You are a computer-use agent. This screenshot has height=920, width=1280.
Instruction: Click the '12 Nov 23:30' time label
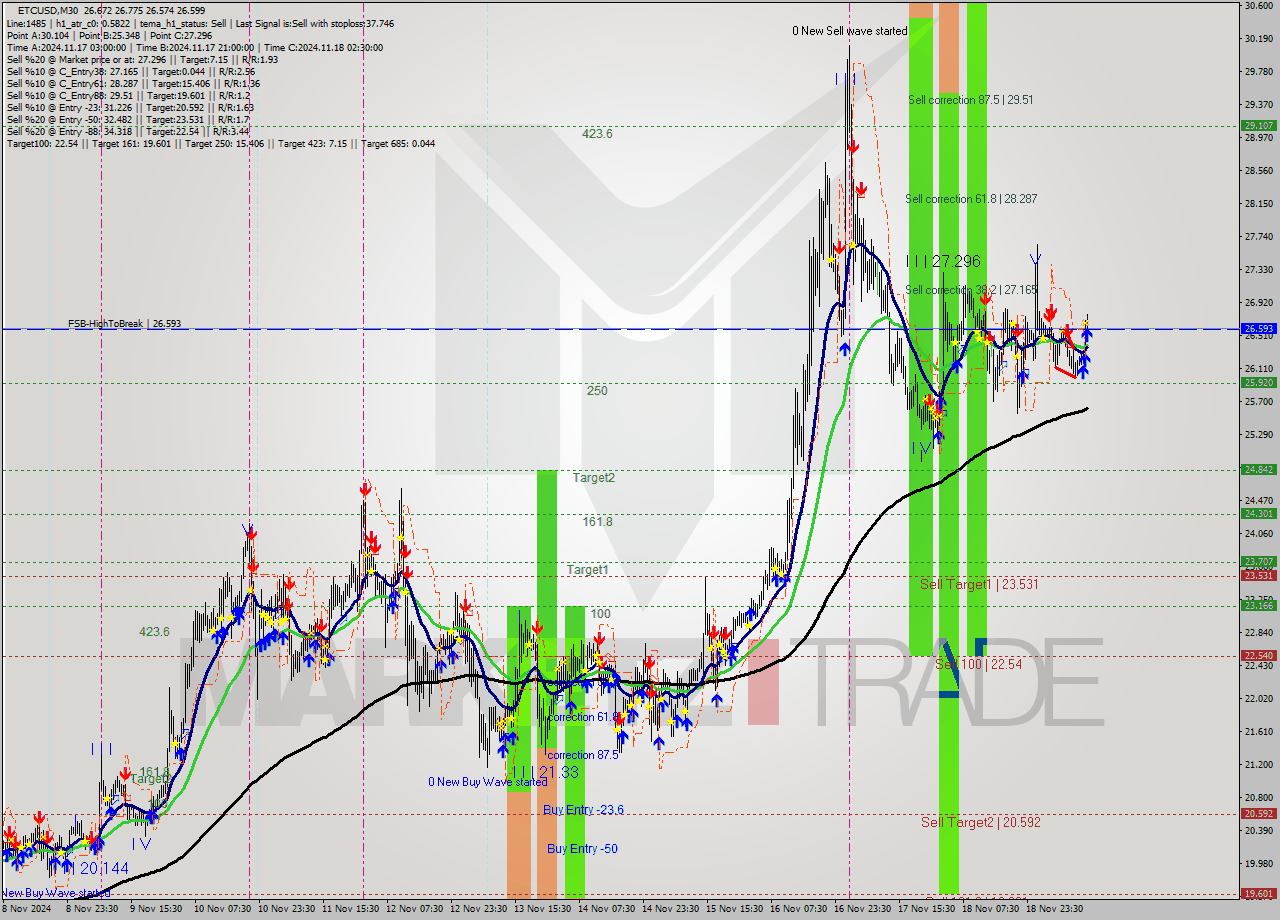click(478, 909)
